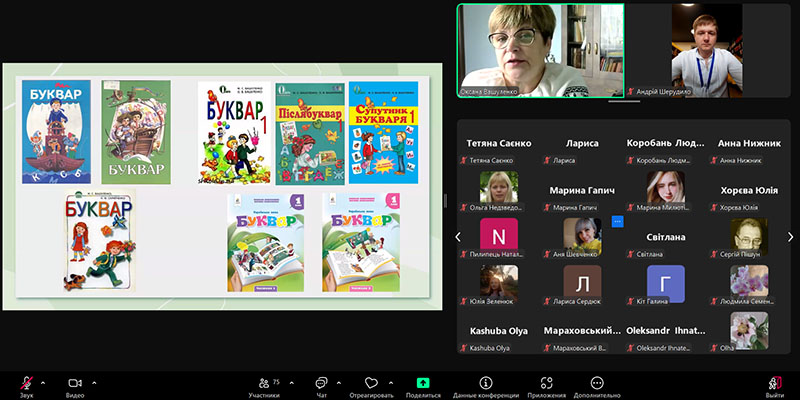Open video options arrow next to Видео
800x400 pixels.
tap(94, 383)
